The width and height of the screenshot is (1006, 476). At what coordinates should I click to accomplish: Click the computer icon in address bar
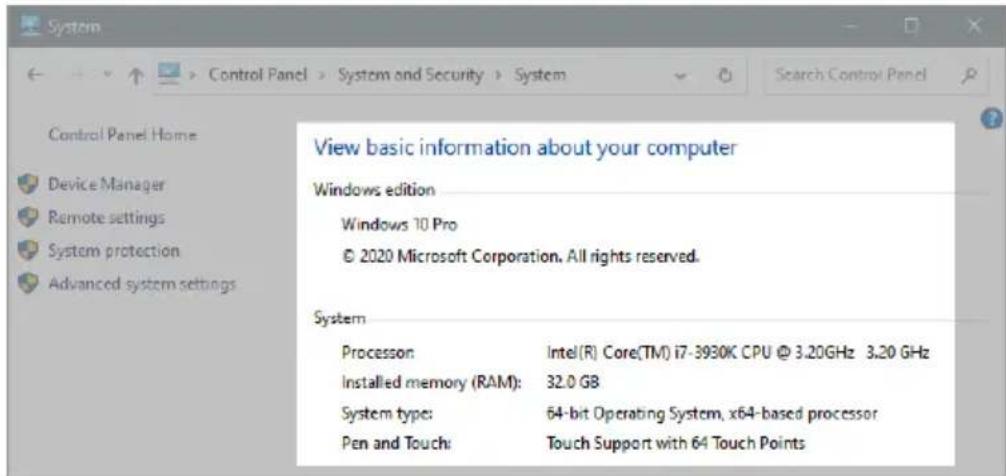point(168,74)
